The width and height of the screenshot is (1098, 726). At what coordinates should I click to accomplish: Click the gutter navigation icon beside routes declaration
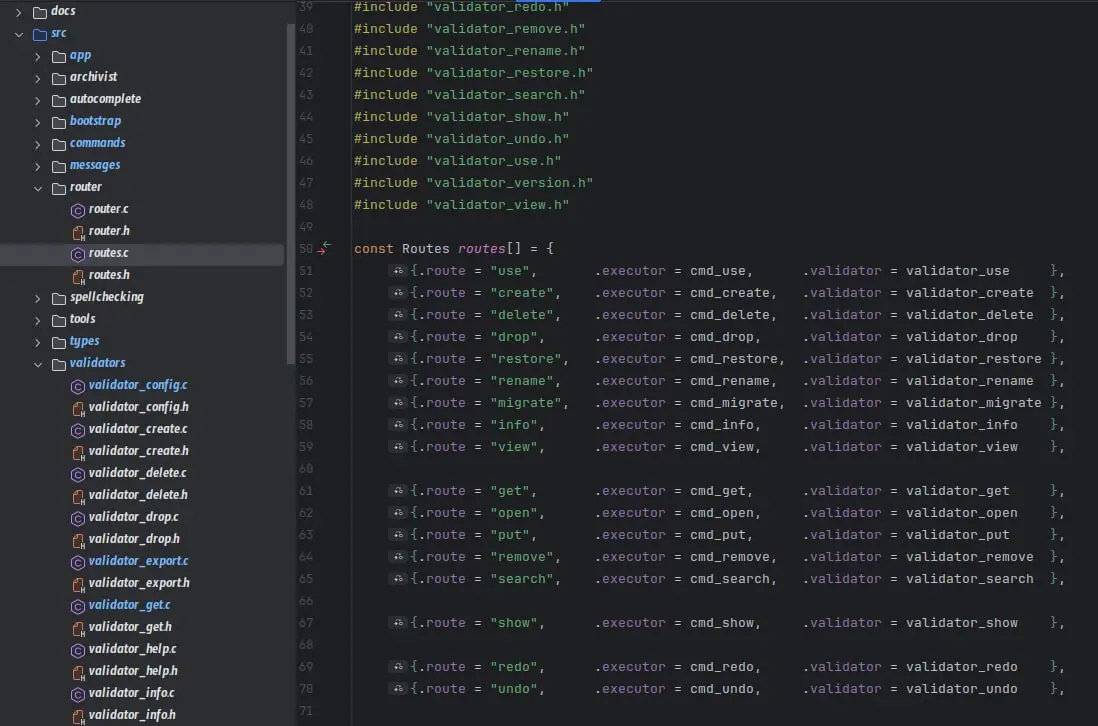[324, 248]
